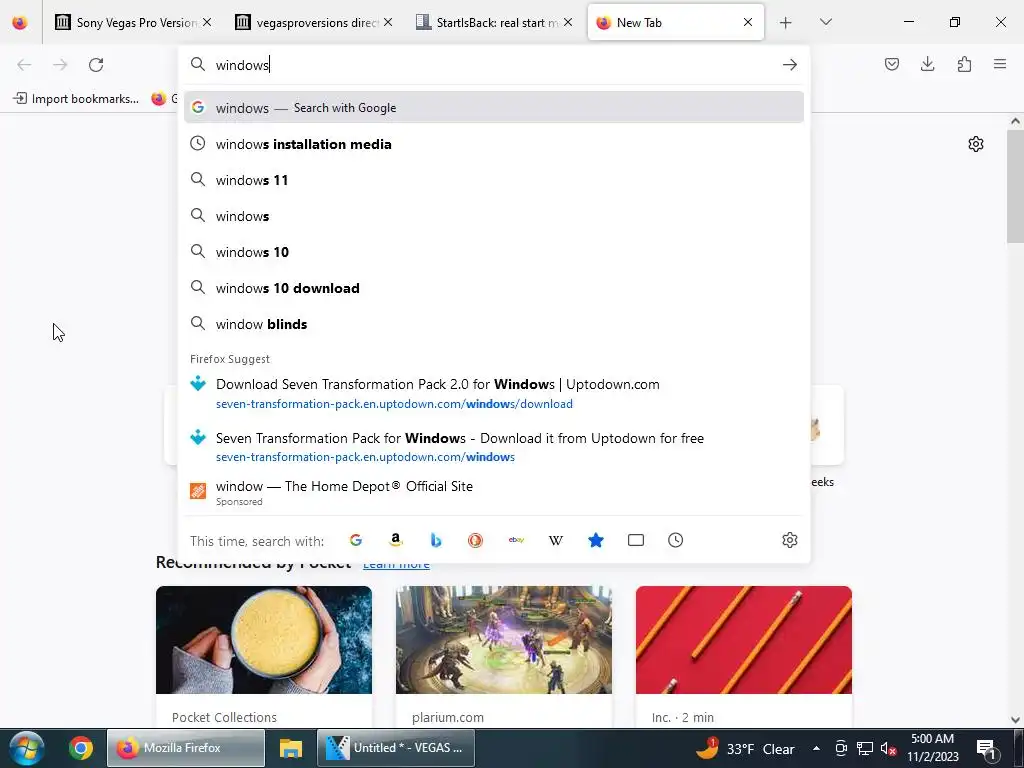Search this time with Bing icon
1024x768 pixels.
tap(436, 540)
